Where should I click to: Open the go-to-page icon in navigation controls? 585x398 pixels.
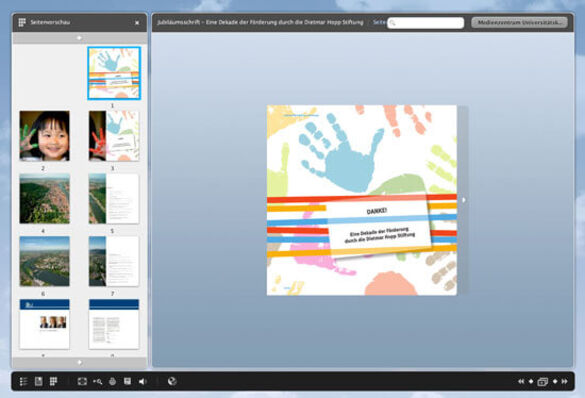tap(543, 381)
